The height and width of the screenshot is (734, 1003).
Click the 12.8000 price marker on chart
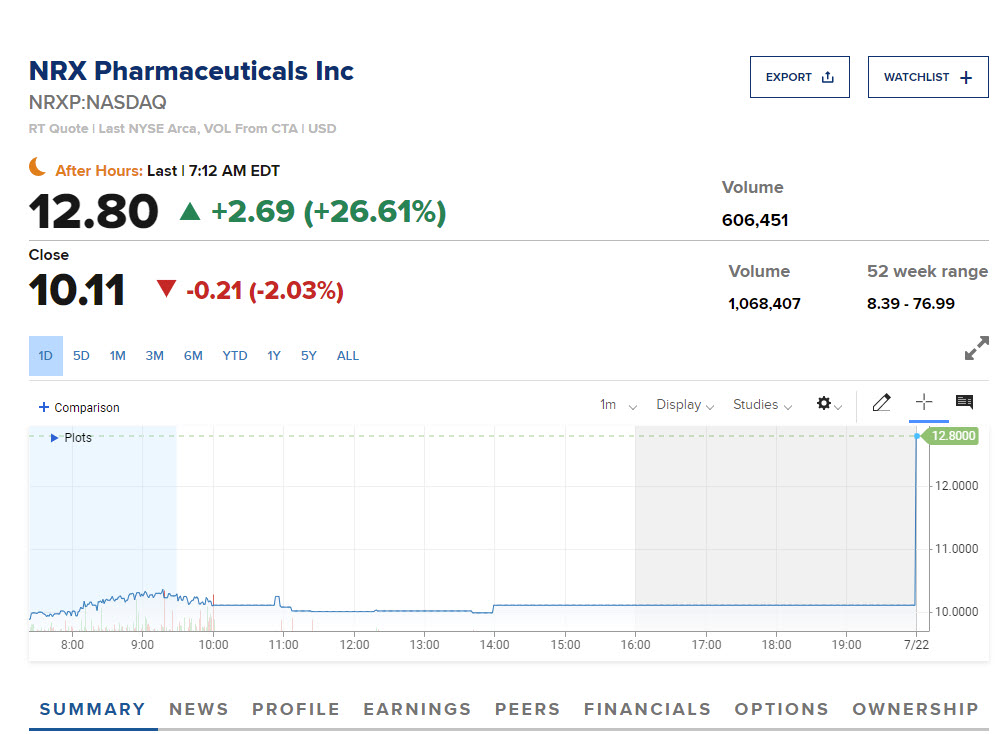coord(952,436)
